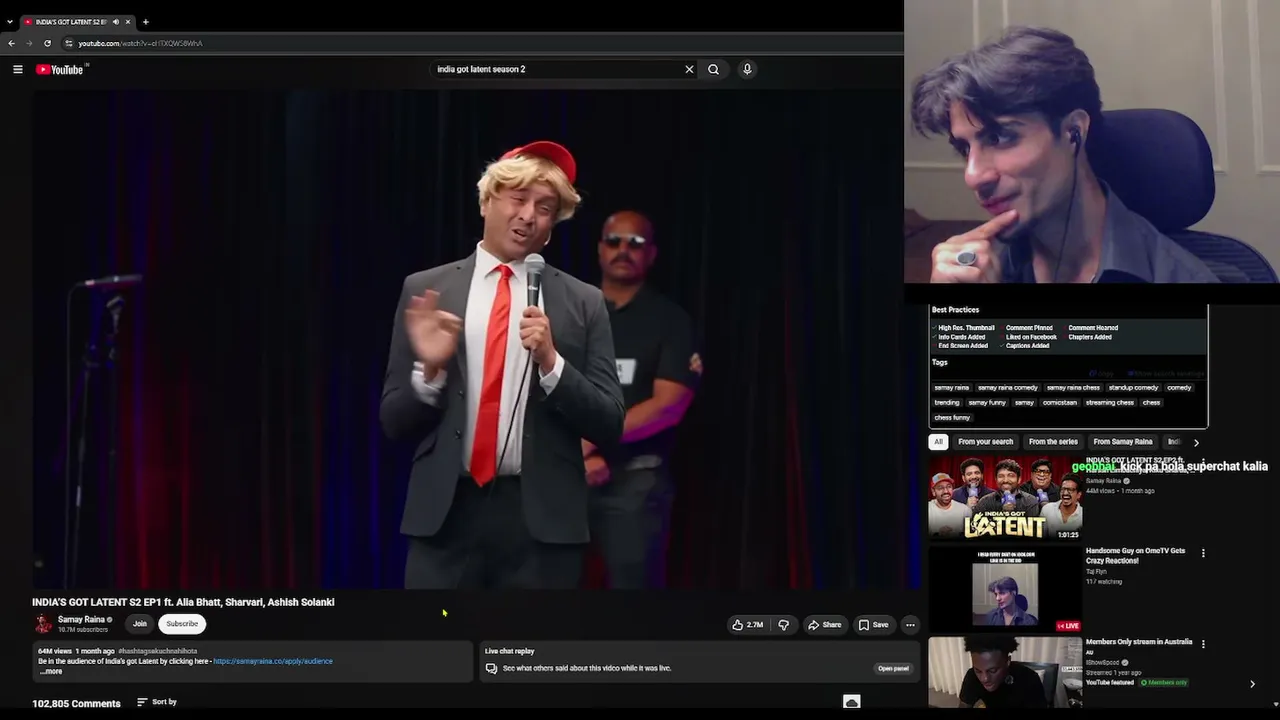The height and width of the screenshot is (720, 1280).
Task: Share the video
Action: coord(824,625)
